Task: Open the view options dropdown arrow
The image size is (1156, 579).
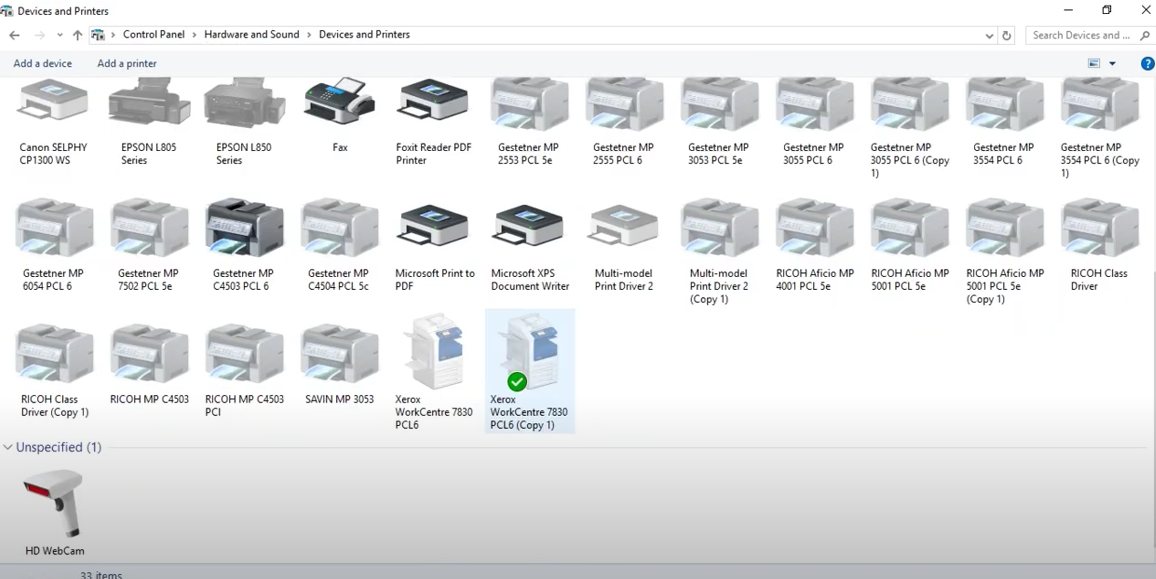Action: coord(1112,64)
